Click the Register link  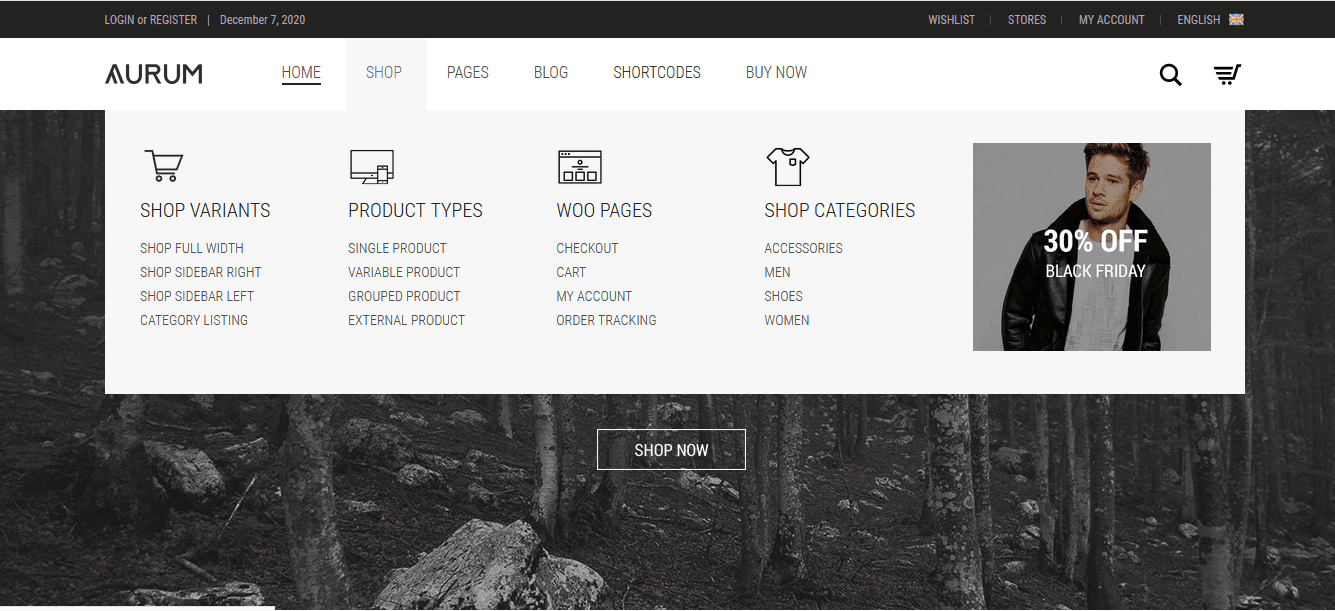174,20
